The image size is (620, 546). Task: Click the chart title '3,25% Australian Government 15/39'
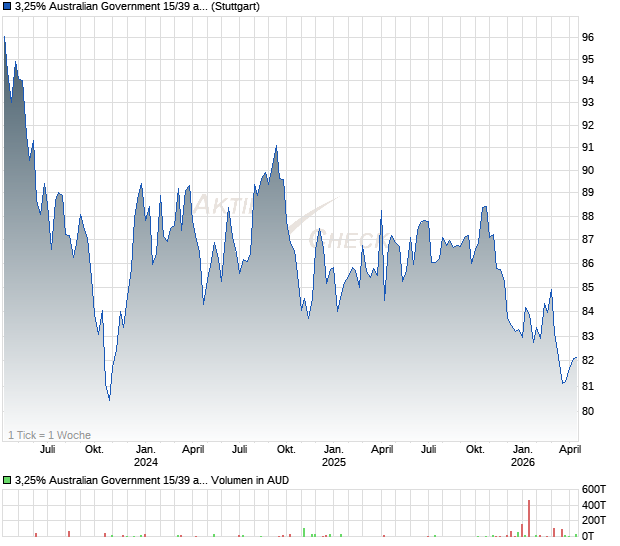[x=112, y=8]
